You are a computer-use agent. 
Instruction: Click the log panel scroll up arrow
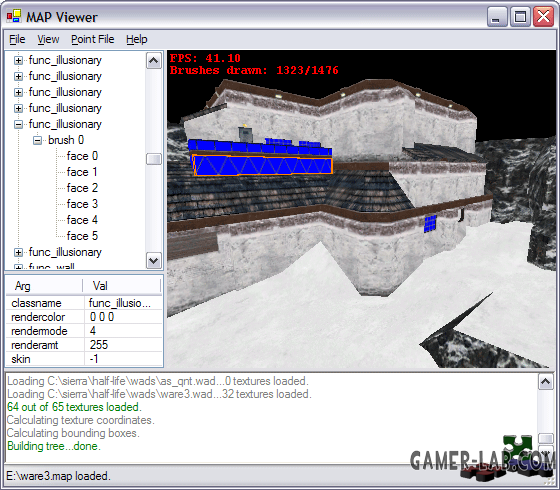545,382
